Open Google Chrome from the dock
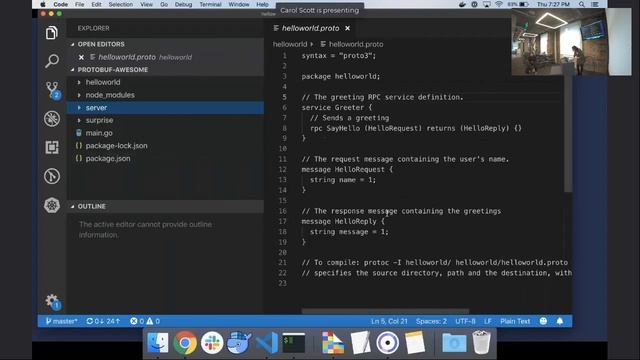Screen dimensions: 640x360 tap(185, 342)
